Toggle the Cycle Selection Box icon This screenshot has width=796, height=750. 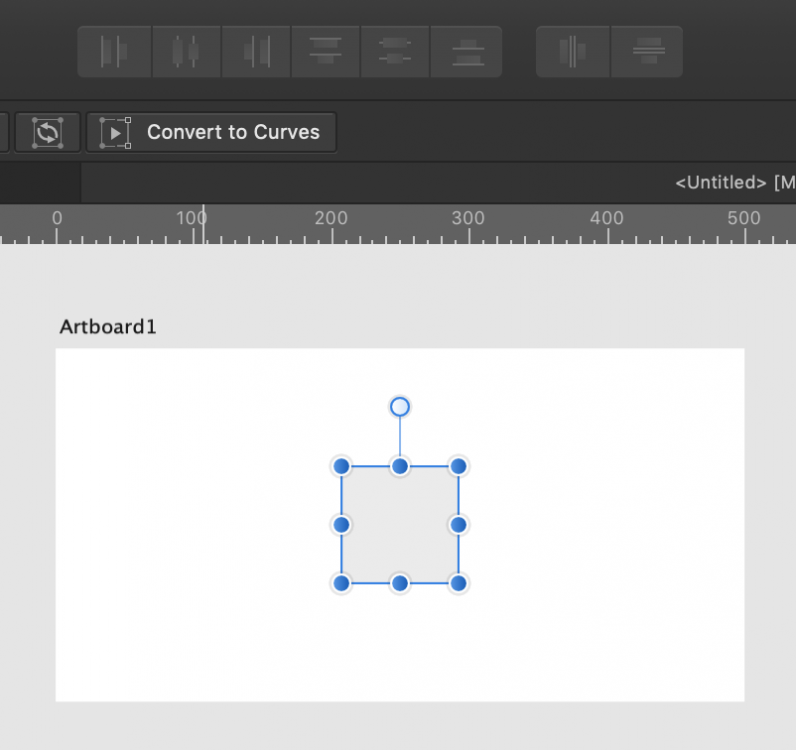coord(48,132)
